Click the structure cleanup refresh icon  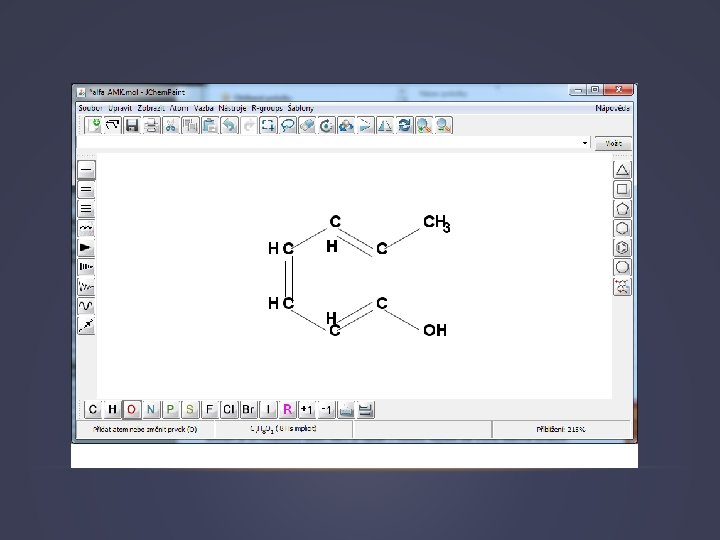pyautogui.click(x=404, y=125)
